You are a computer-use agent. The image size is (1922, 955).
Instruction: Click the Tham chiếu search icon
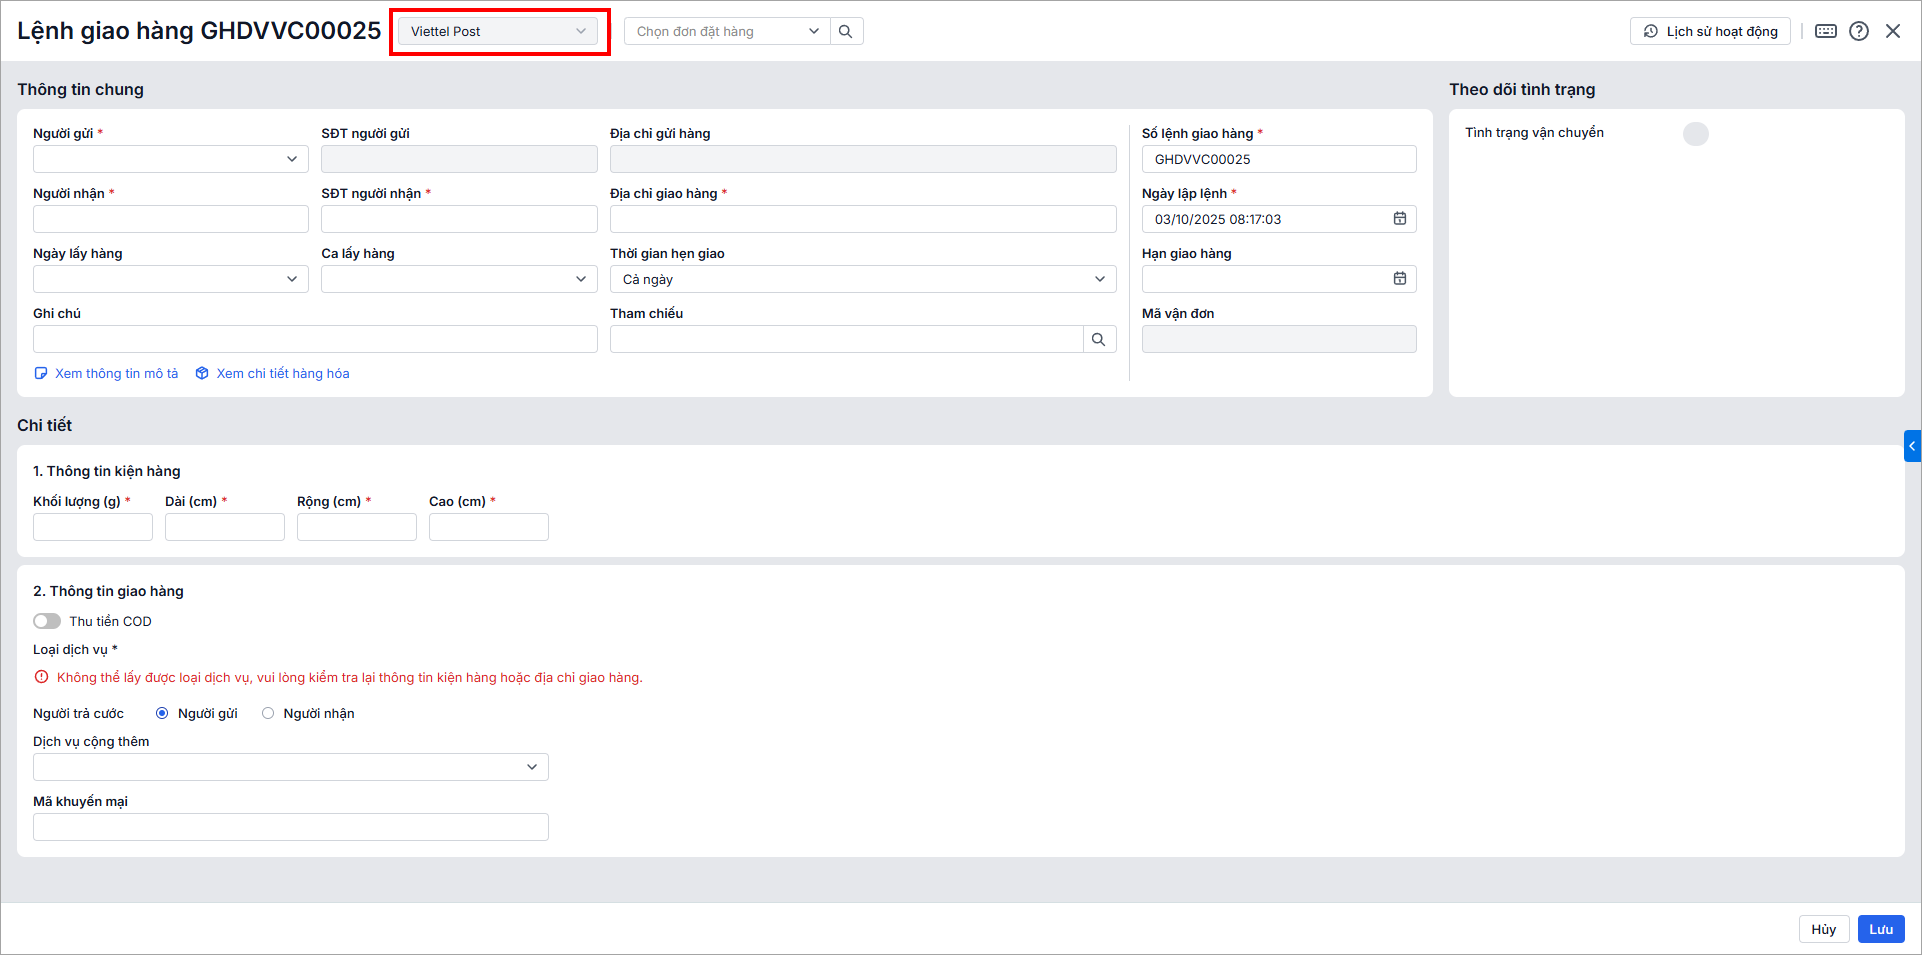[x=1099, y=339]
